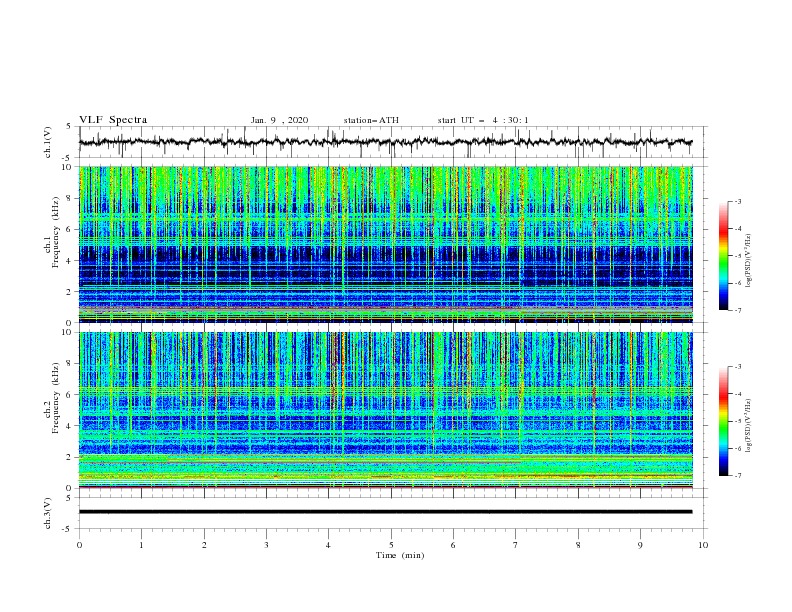Click time axis tick label '5'
This screenshot has width=792, height=612.
(x=391, y=545)
